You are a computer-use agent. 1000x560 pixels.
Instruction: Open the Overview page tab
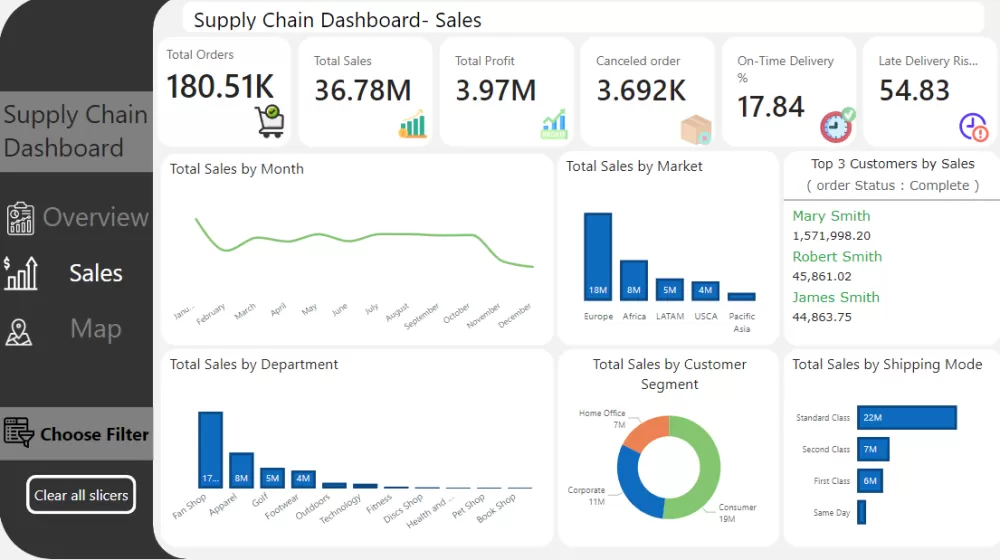coord(95,217)
